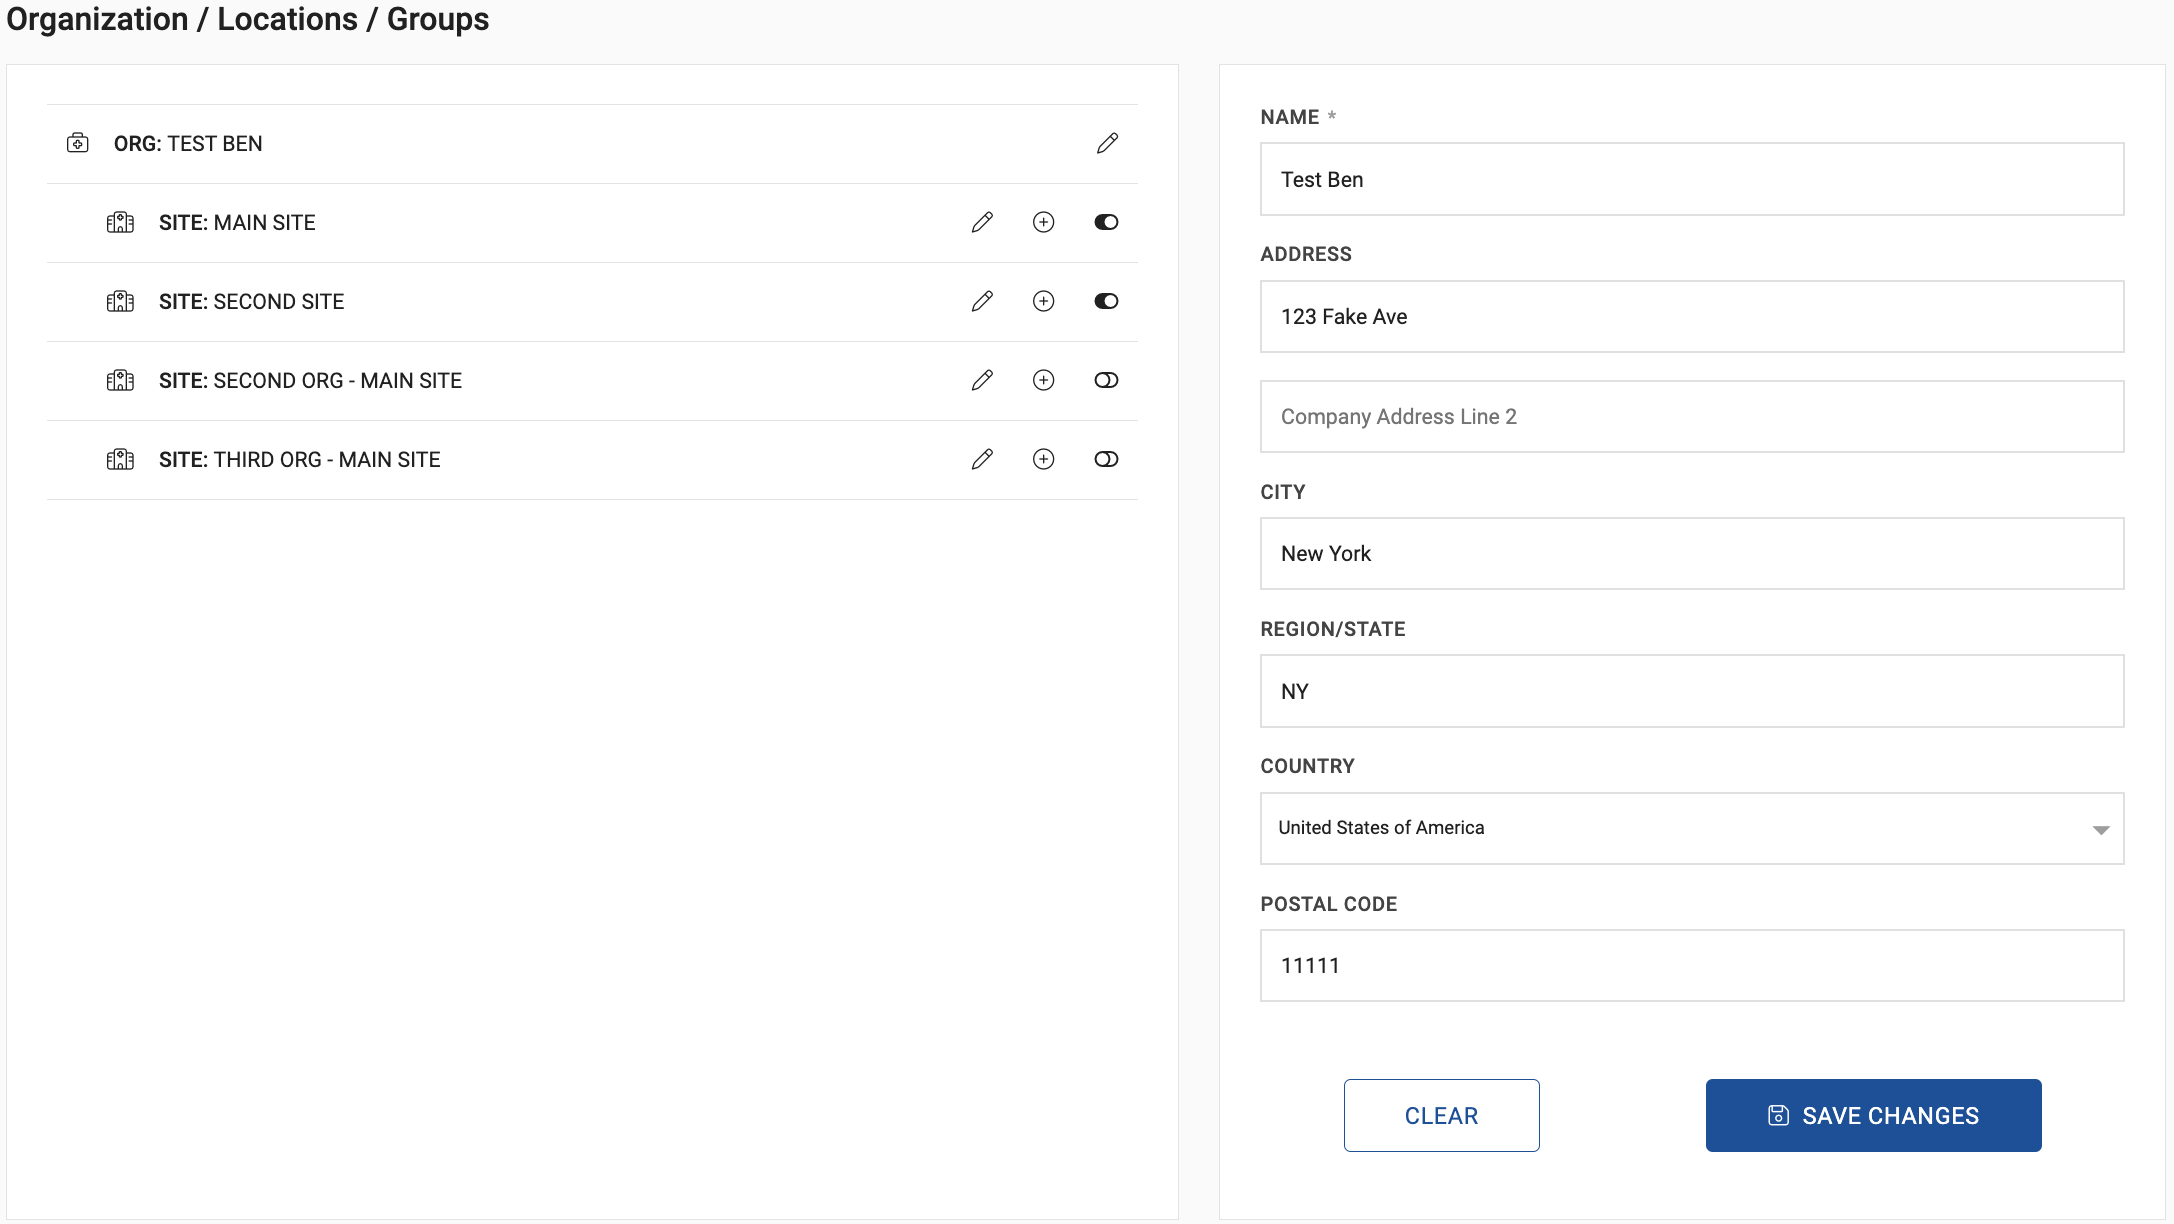Enable the Second Org - Main Site toggle

pos(1106,380)
